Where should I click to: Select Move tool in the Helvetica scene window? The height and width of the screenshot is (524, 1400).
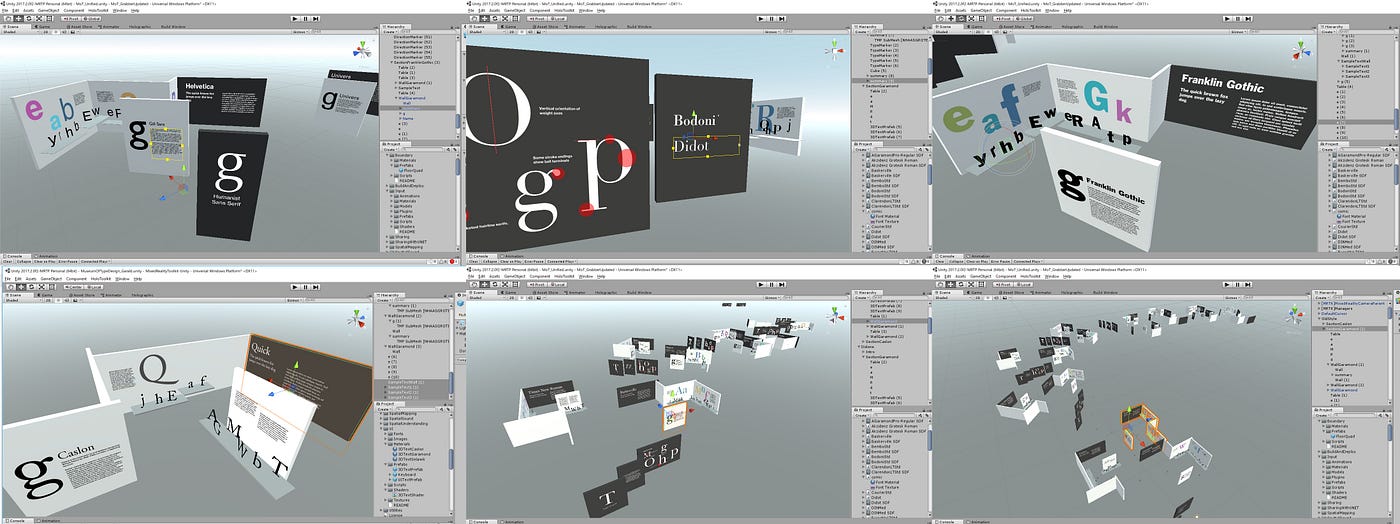[19, 19]
